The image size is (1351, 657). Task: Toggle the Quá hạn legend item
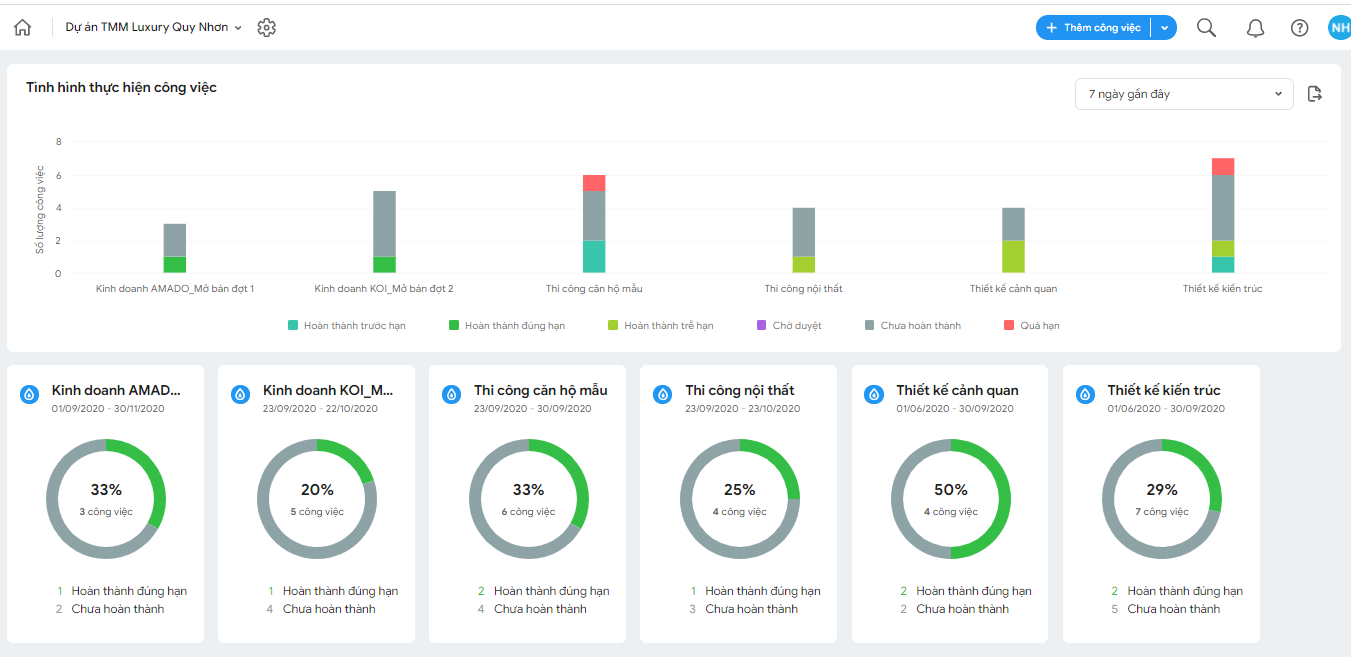tap(1031, 326)
